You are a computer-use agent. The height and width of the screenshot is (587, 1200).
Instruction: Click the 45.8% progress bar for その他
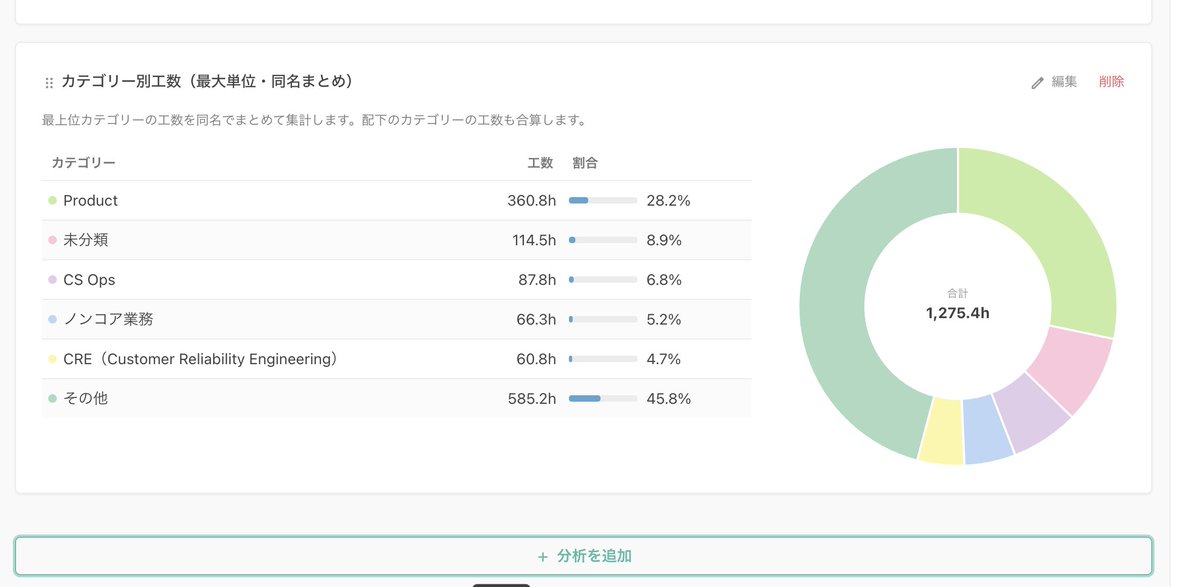pos(603,398)
